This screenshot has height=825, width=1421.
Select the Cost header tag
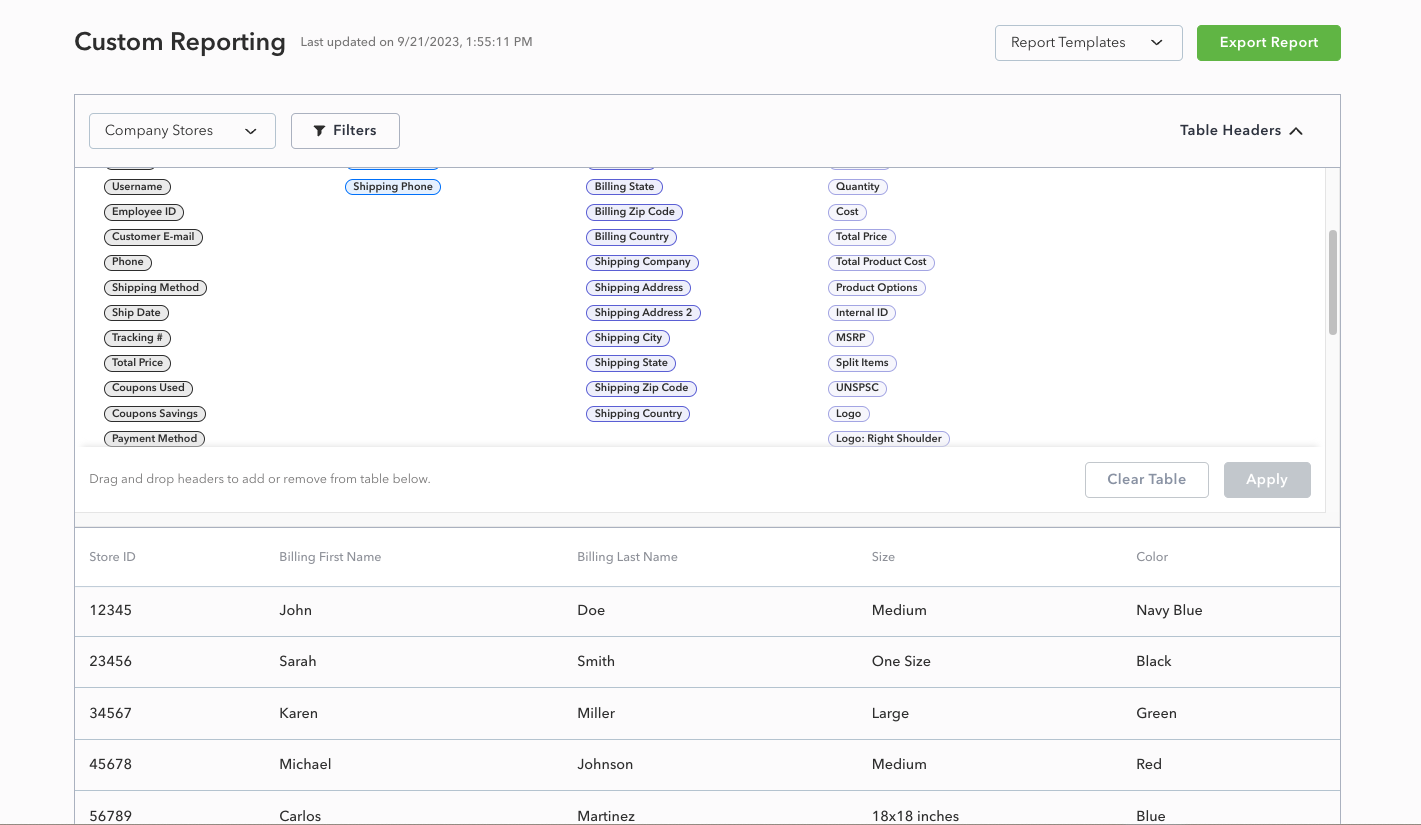pos(847,212)
